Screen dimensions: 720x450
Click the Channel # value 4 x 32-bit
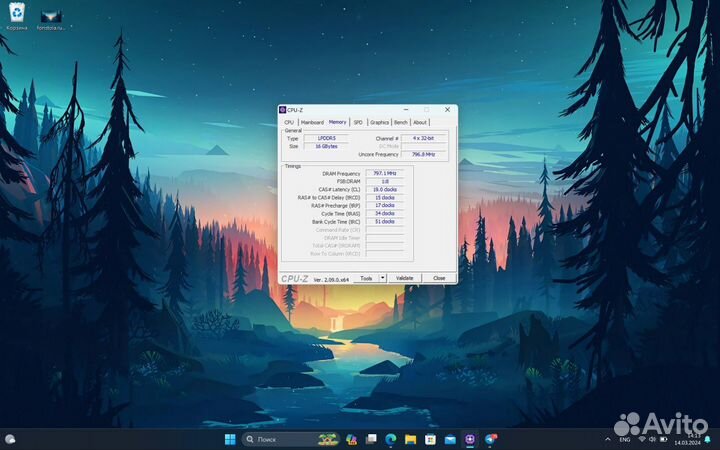click(x=423, y=138)
